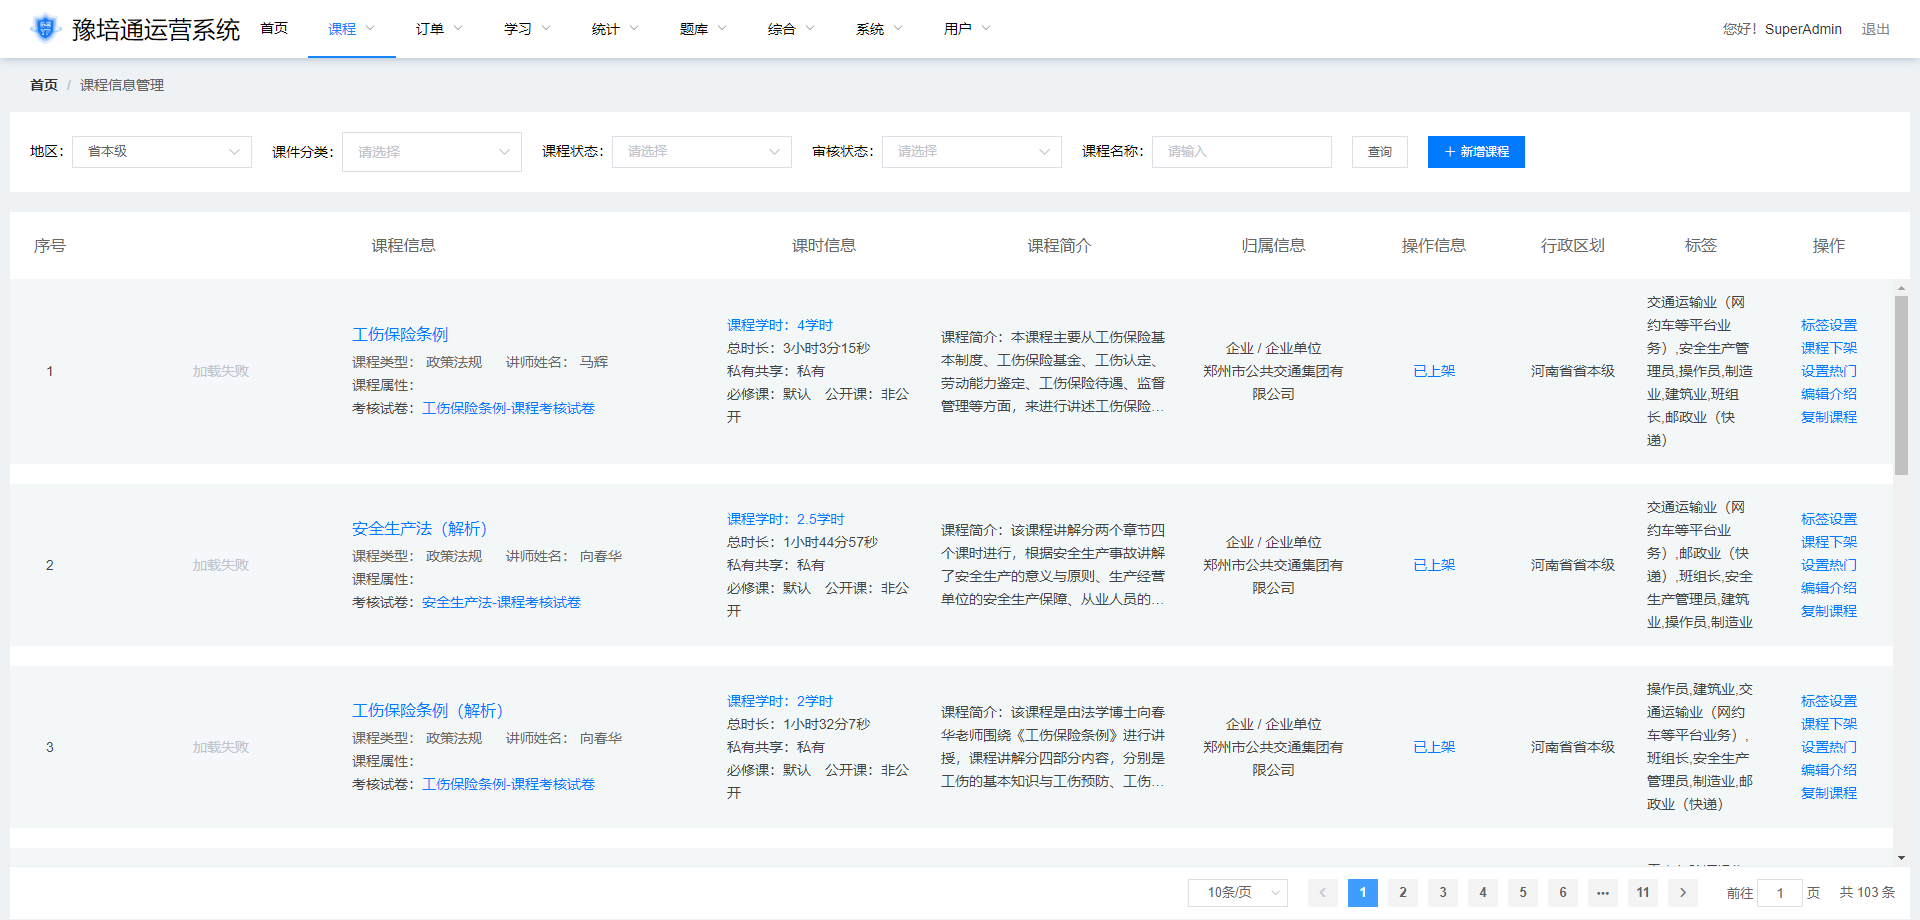Screen dimensions: 1920x920
Task: Open course title 工伤保险条例（解析）
Action: click(427, 710)
